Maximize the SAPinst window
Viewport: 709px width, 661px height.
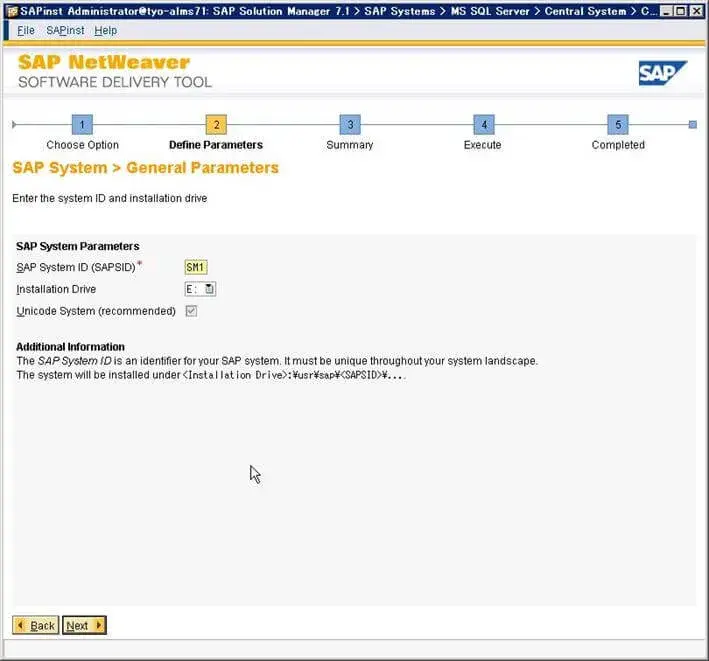click(x=681, y=11)
